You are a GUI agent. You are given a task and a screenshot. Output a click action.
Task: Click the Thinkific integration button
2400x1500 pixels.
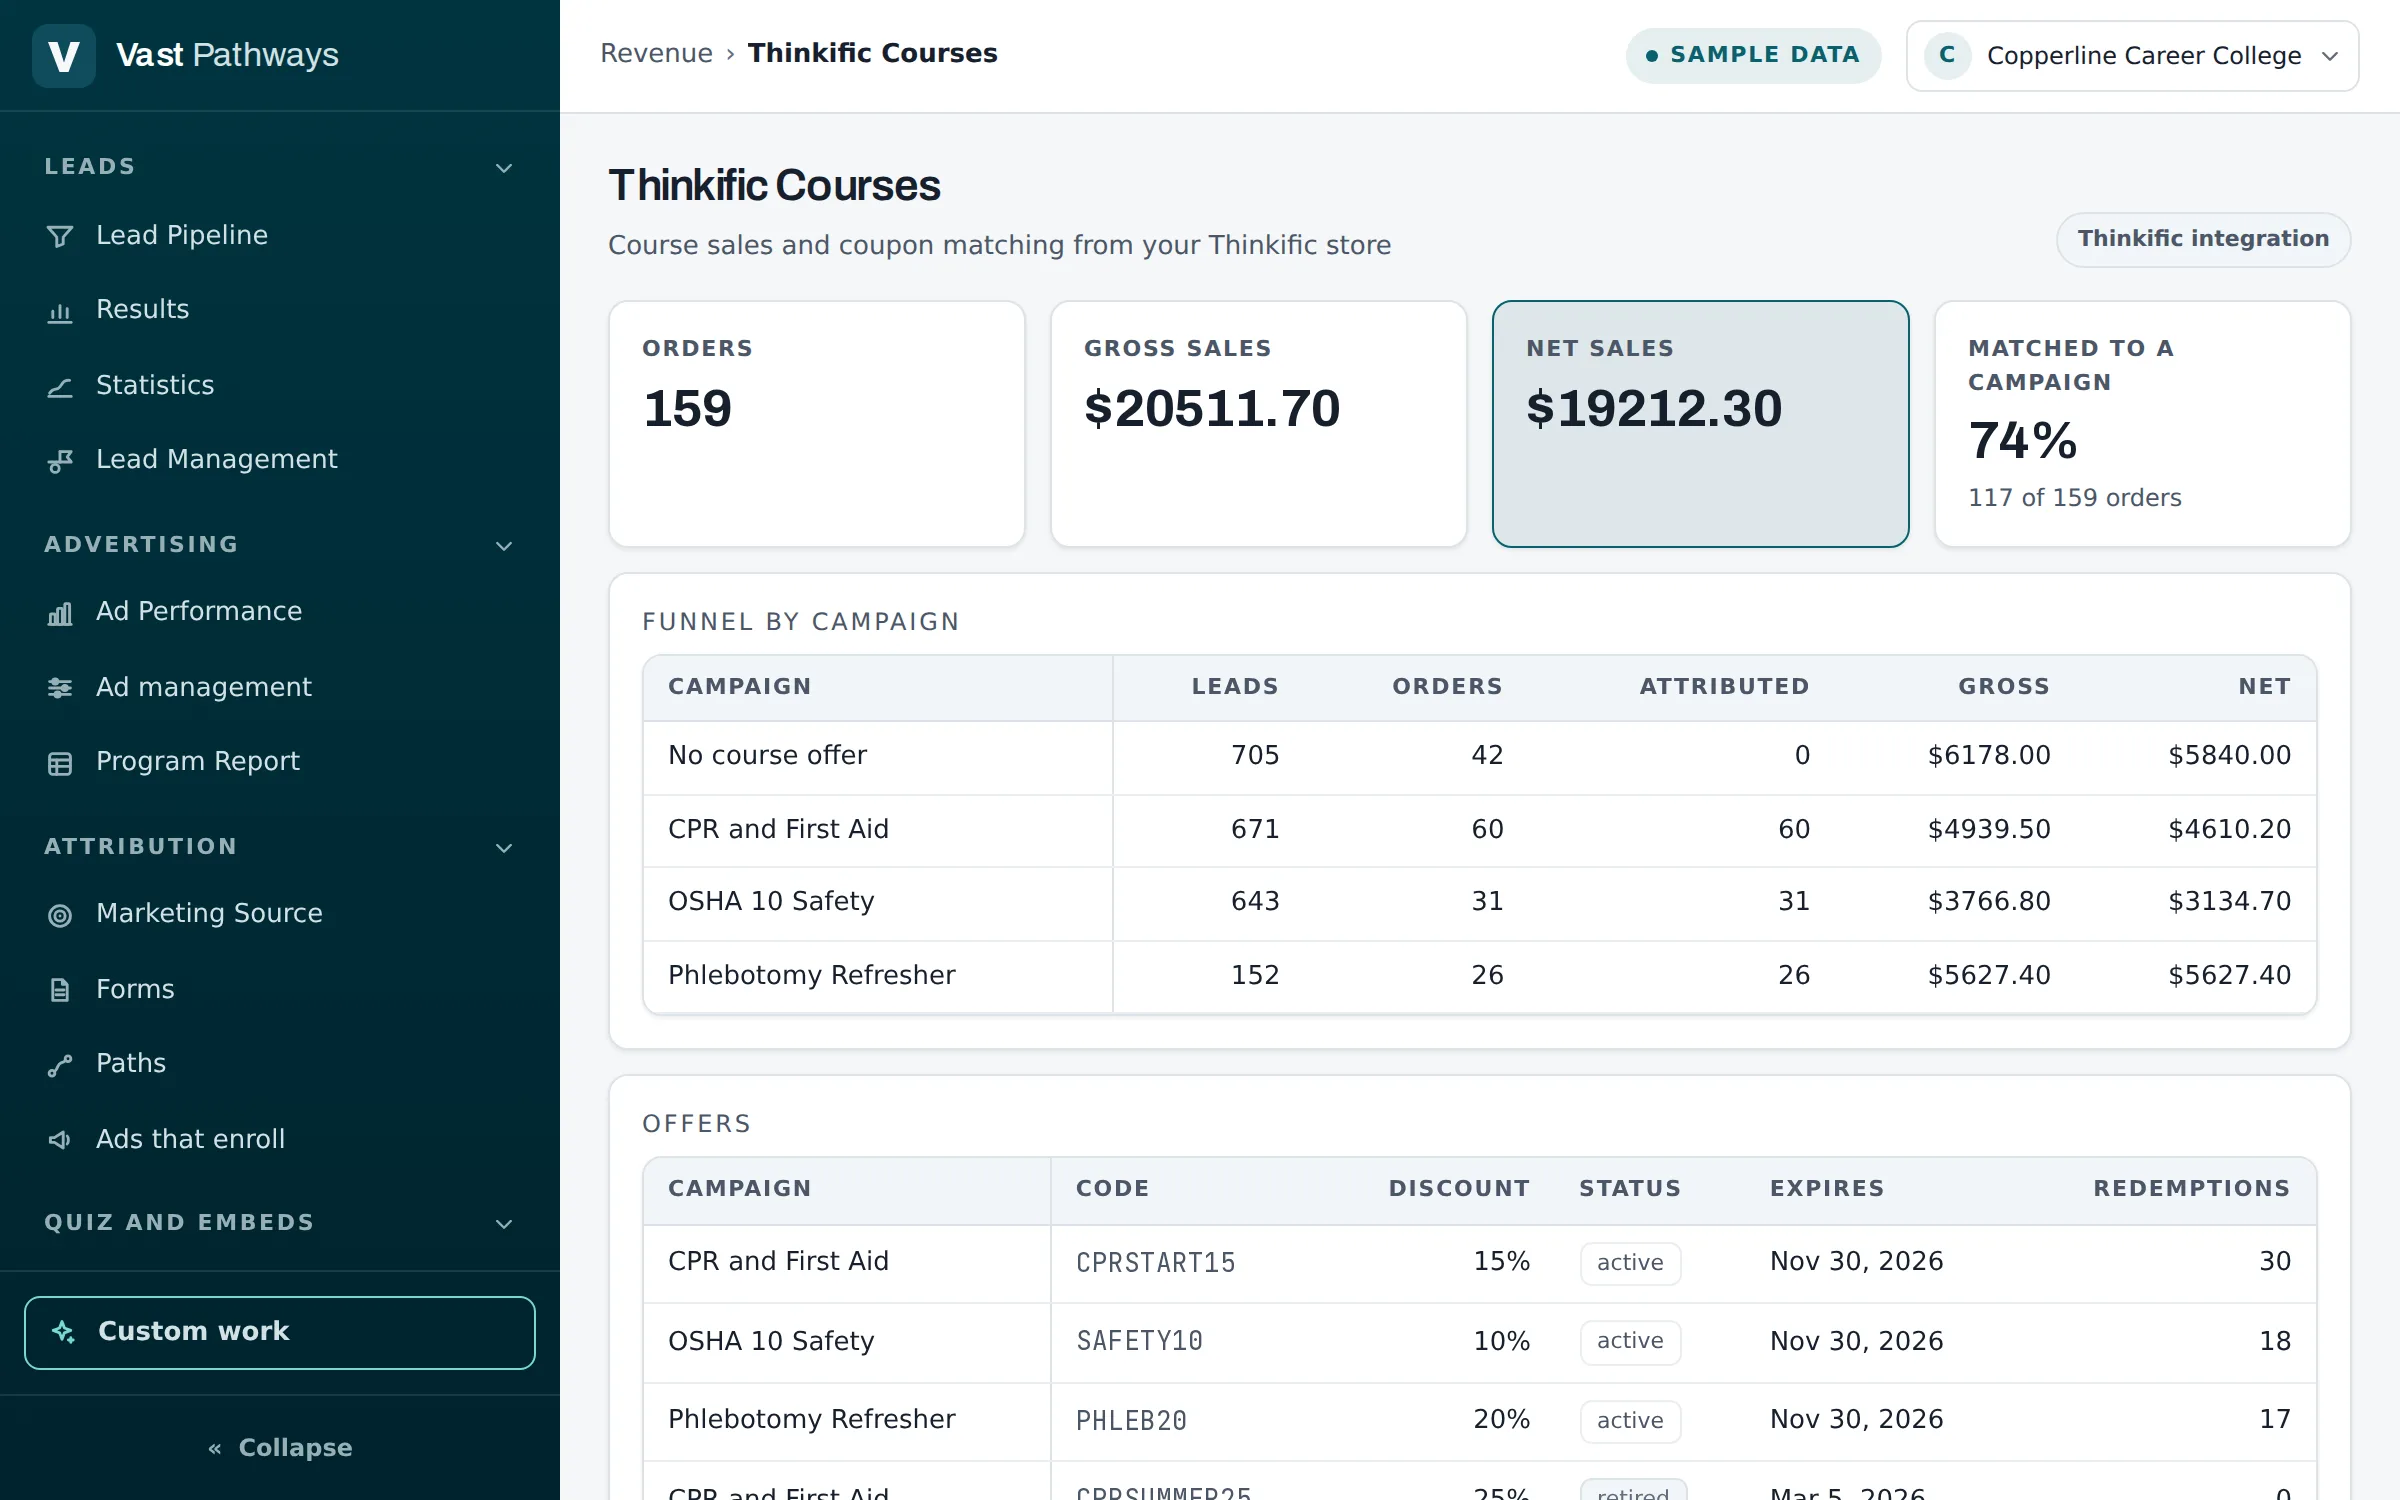pyautogui.click(x=2203, y=239)
